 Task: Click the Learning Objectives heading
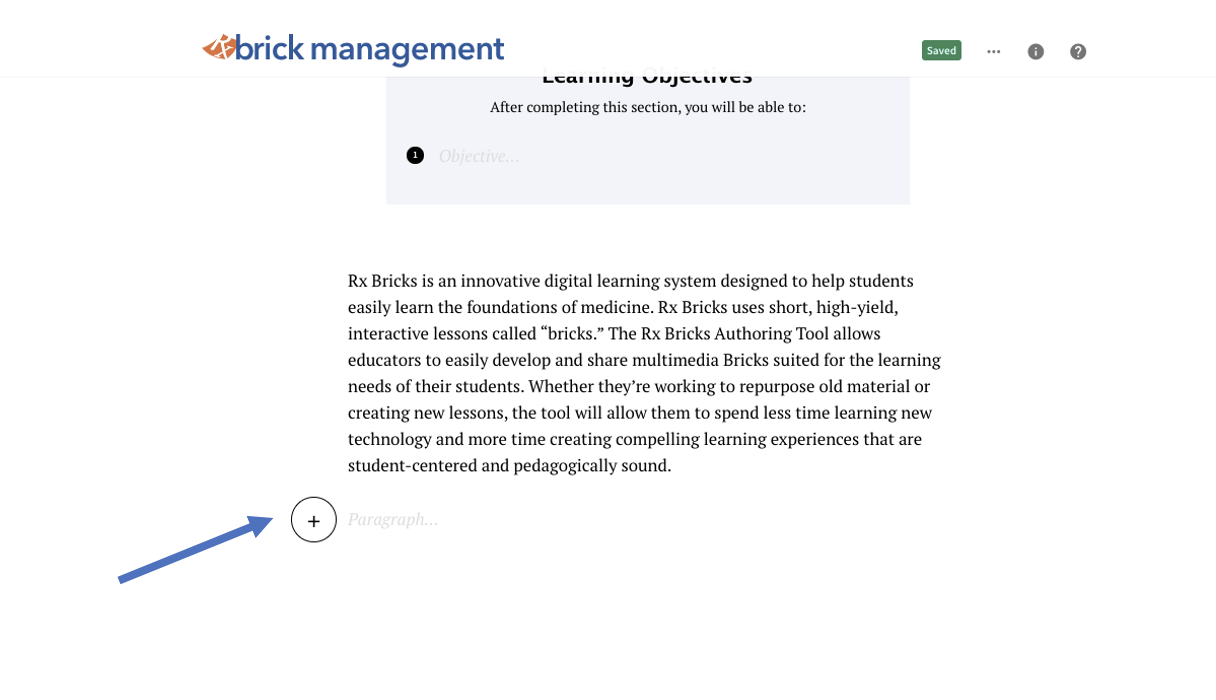[x=647, y=75]
